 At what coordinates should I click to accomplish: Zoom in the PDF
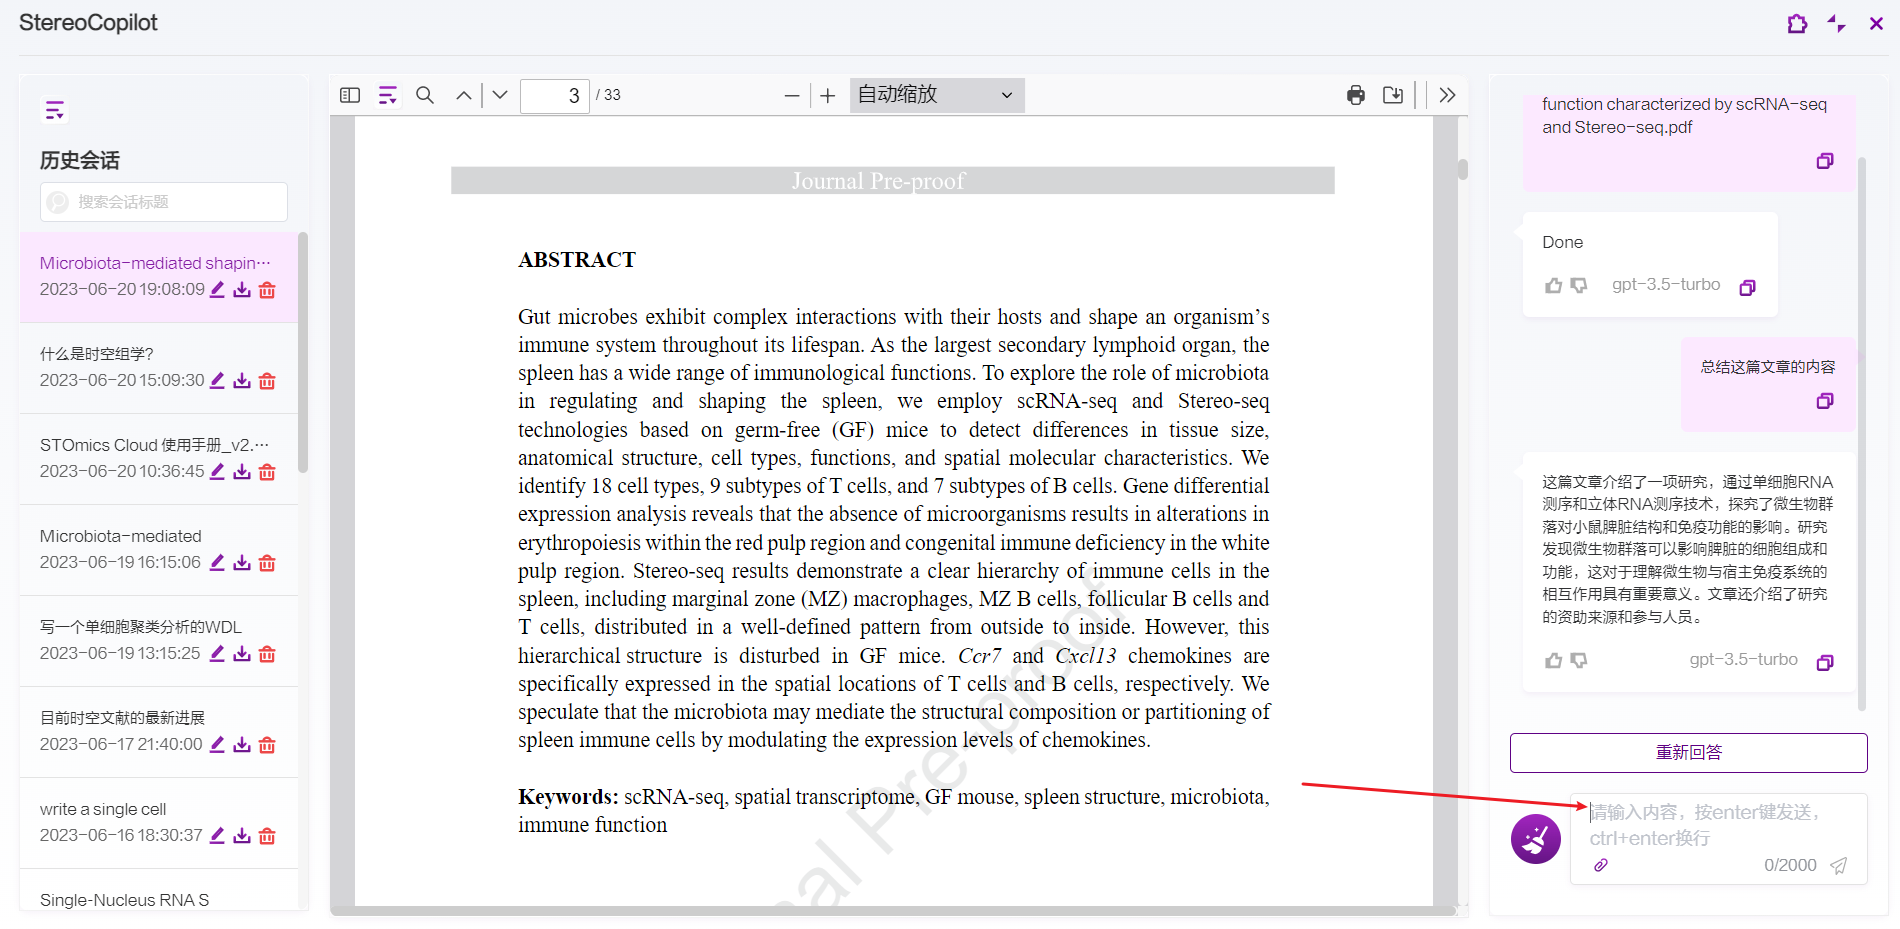(x=828, y=96)
